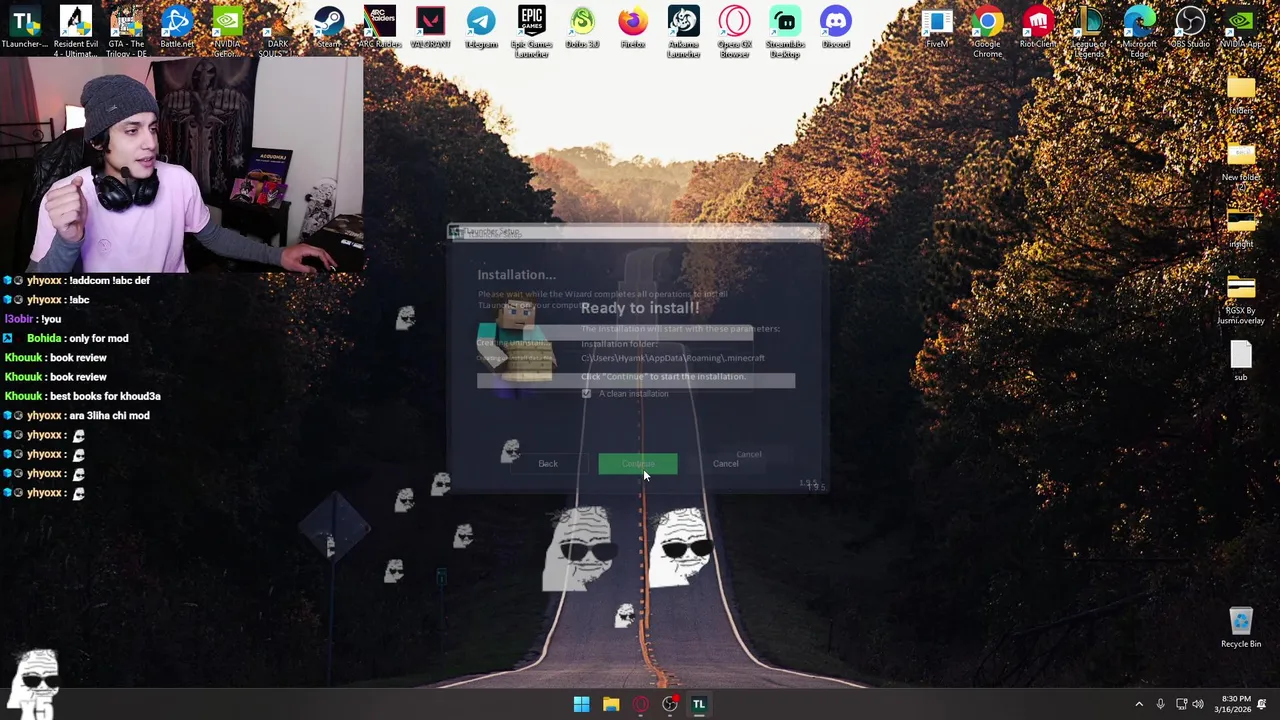Image resolution: width=1280 pixels, height=720 pixels.
Task: Open the OBS Studio desktop shortcut
Action: point(1190,27)
